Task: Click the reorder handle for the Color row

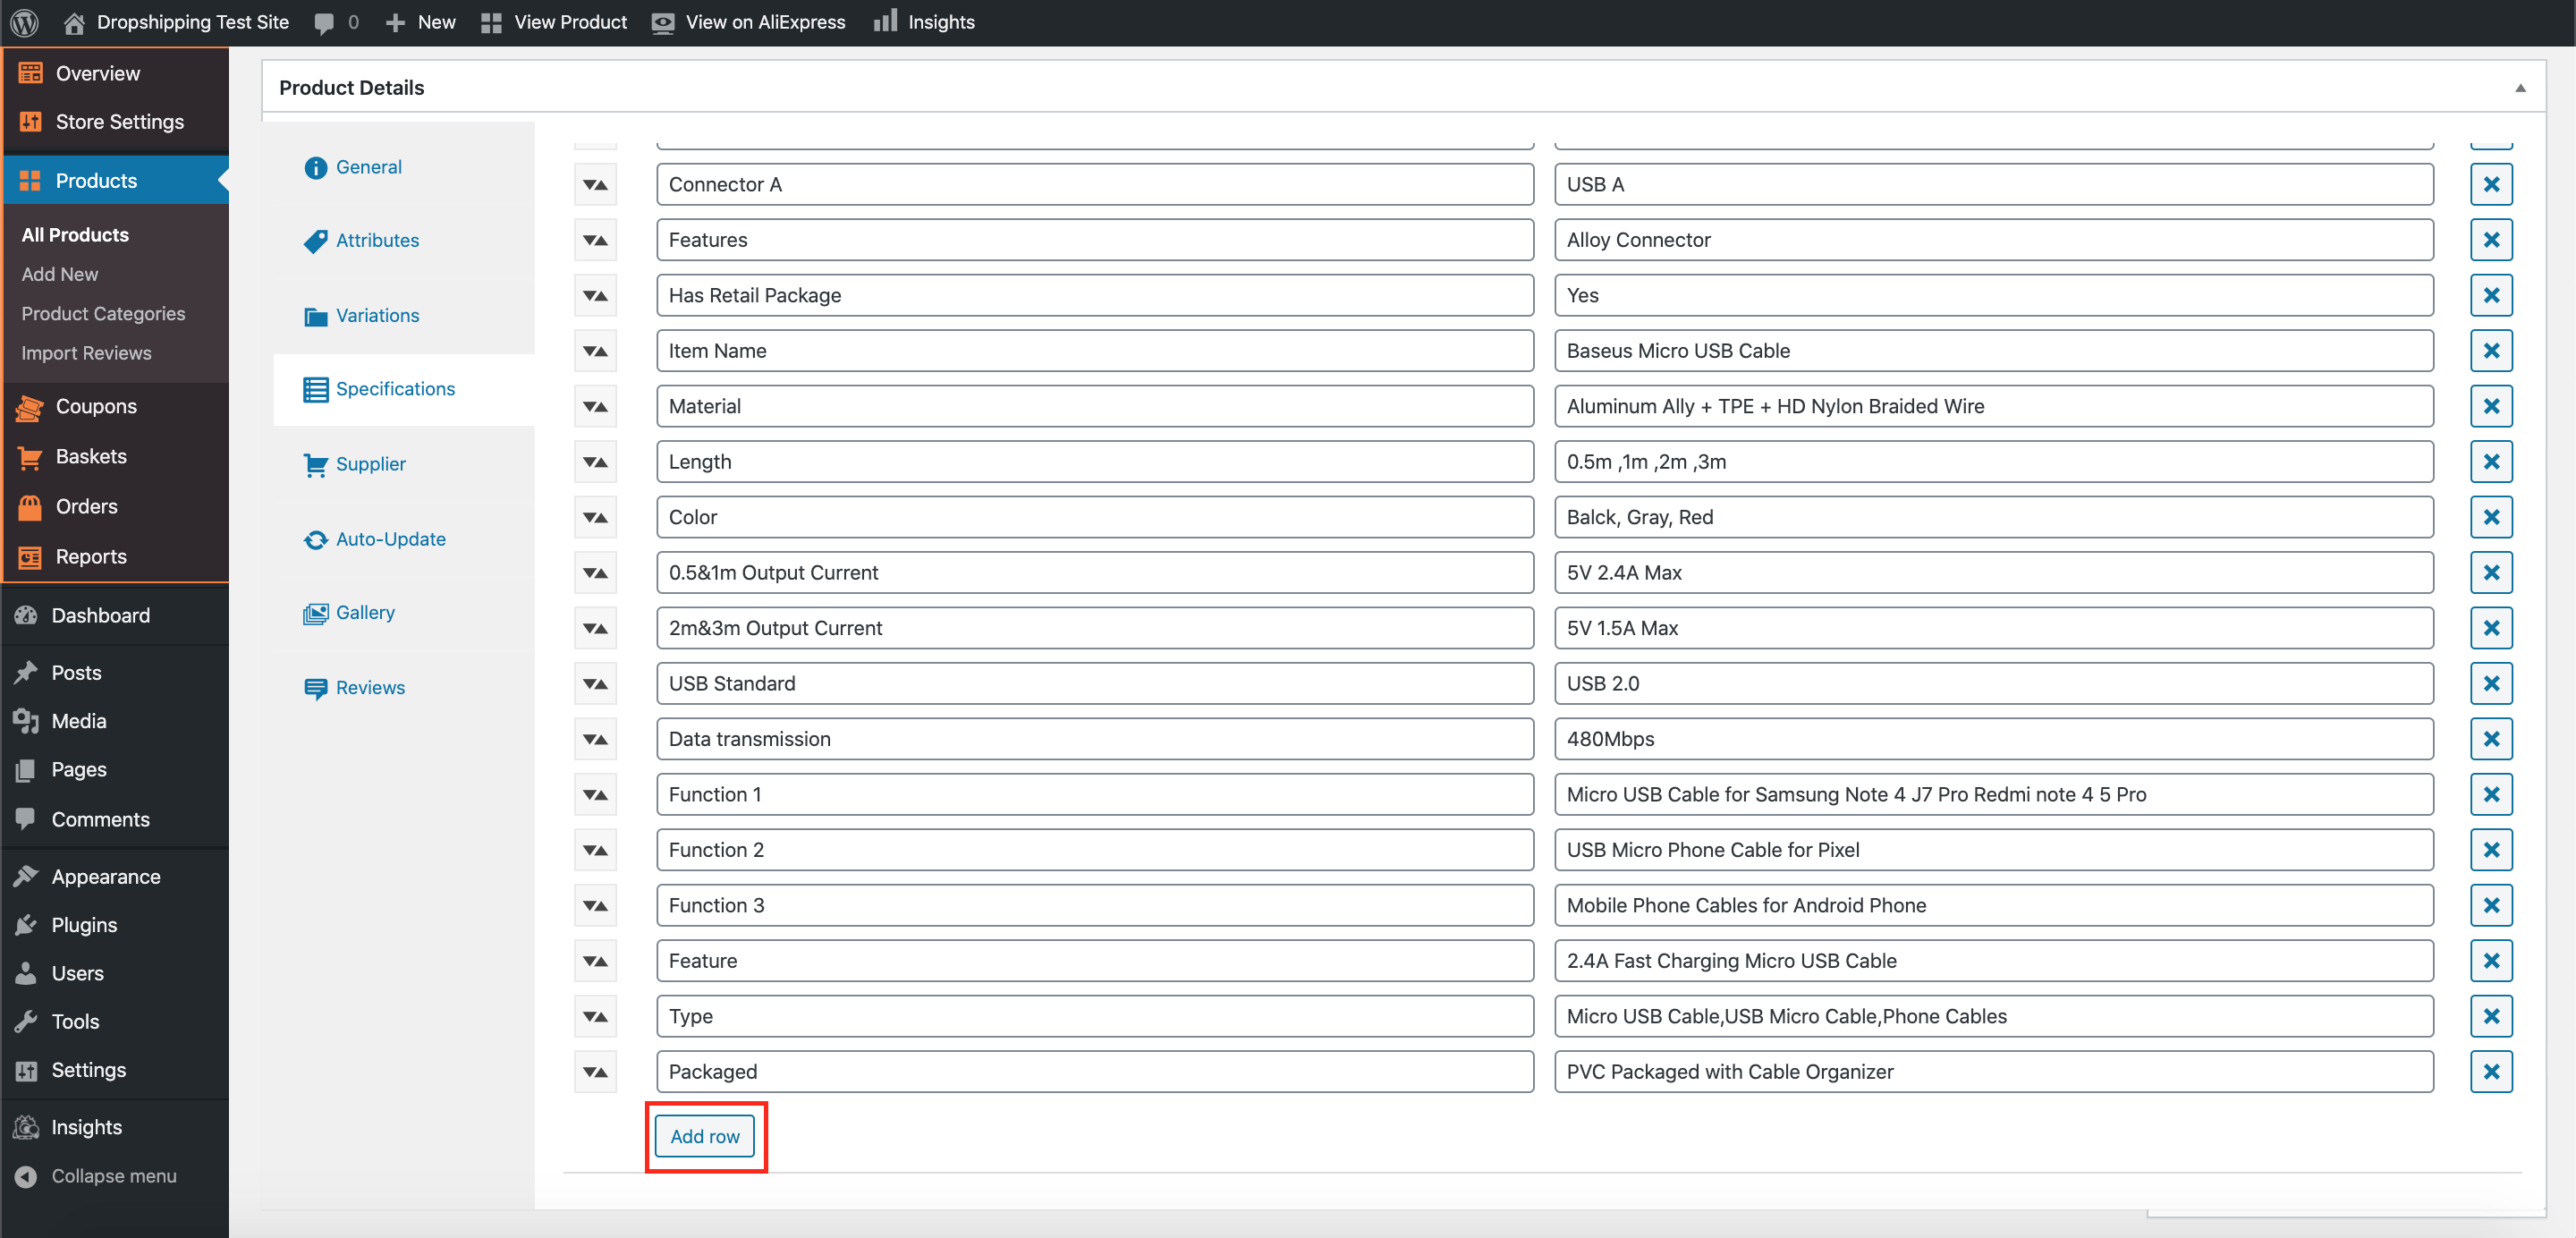Action: click(595, 517)
